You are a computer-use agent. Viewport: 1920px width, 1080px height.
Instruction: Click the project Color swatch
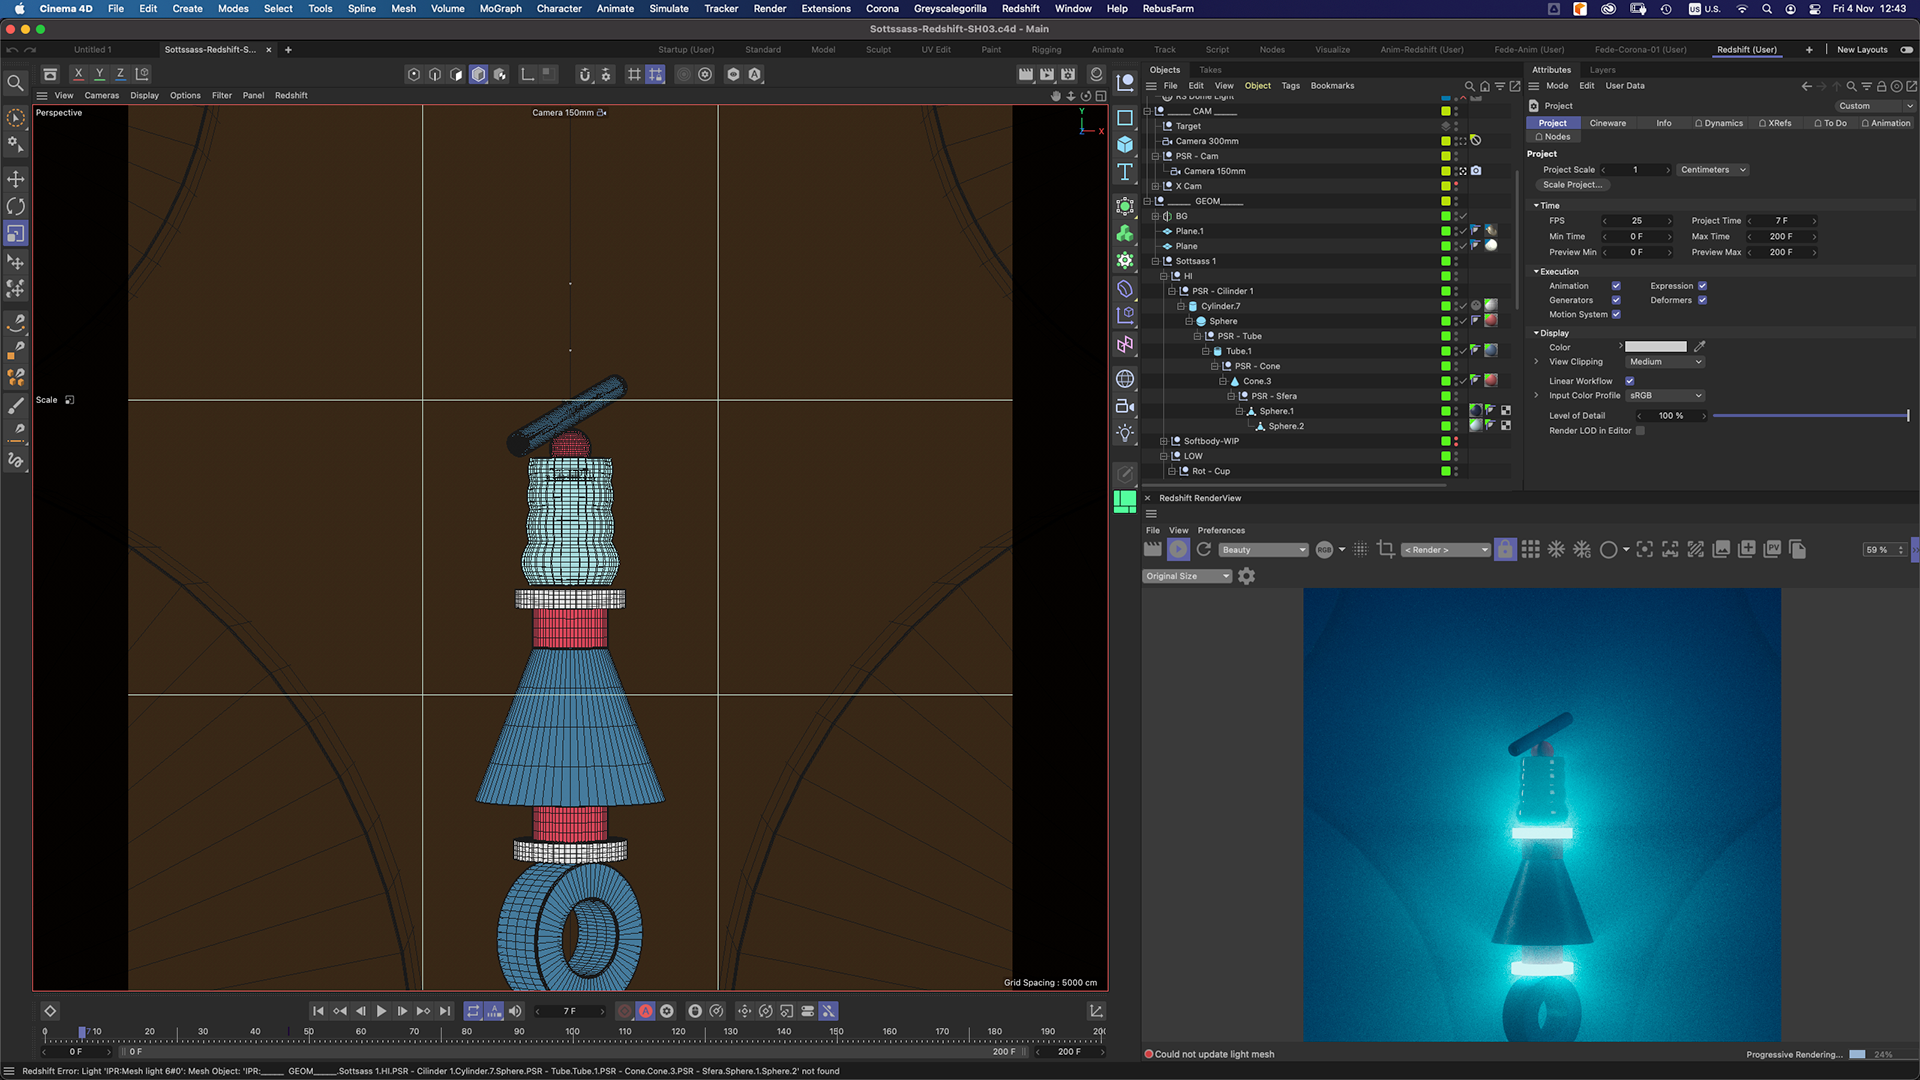(x=1655, y=347)
